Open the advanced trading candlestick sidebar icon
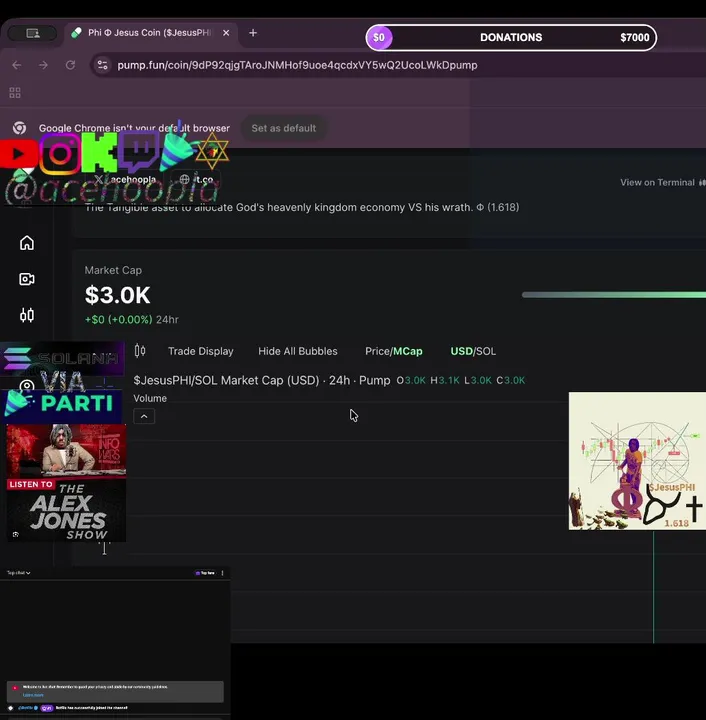The width and height of the screenshot is (706, 720). pyautogui.click(x=27, y=315)
